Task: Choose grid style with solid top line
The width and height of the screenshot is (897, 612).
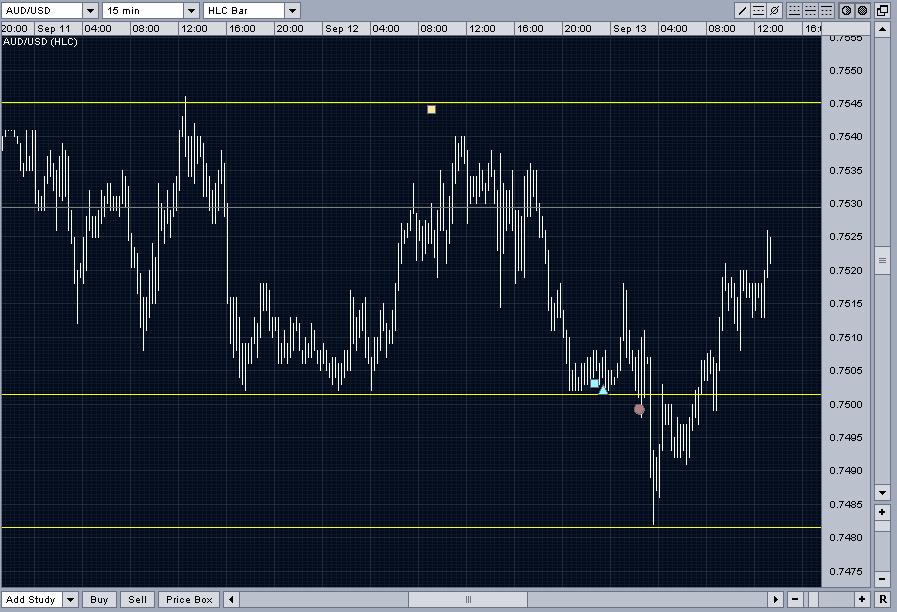Action: tap(826, 10)
